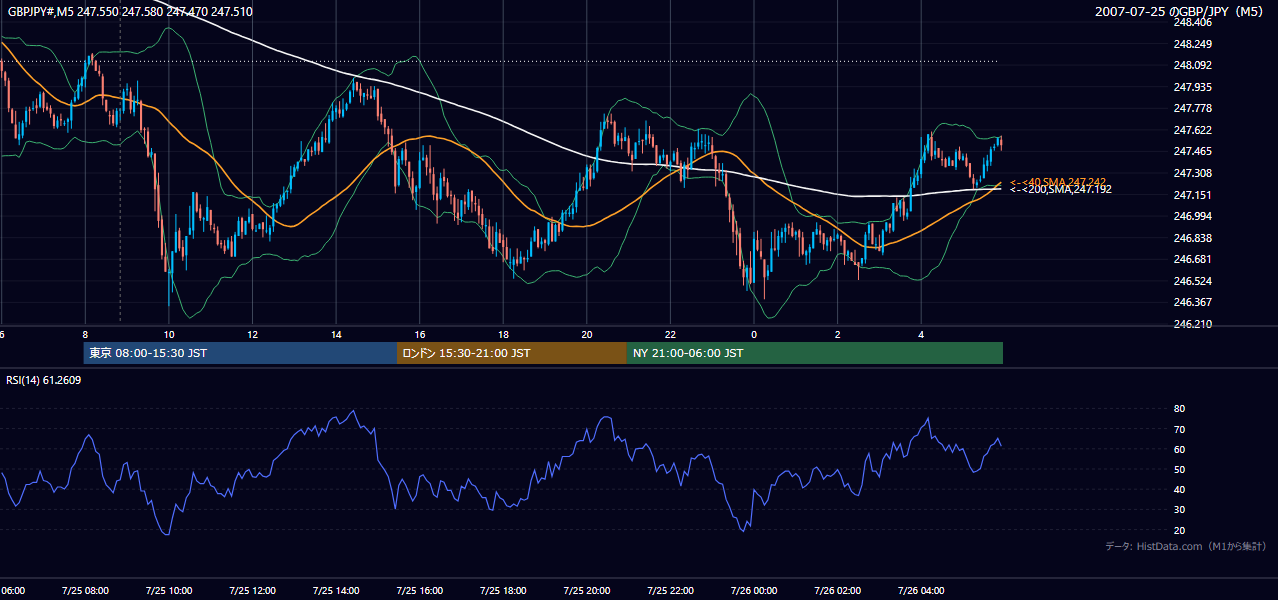The image size is (1278, 600).
Task: Click the HistData.com data source credit
Action: click(x=1186, y=546)
